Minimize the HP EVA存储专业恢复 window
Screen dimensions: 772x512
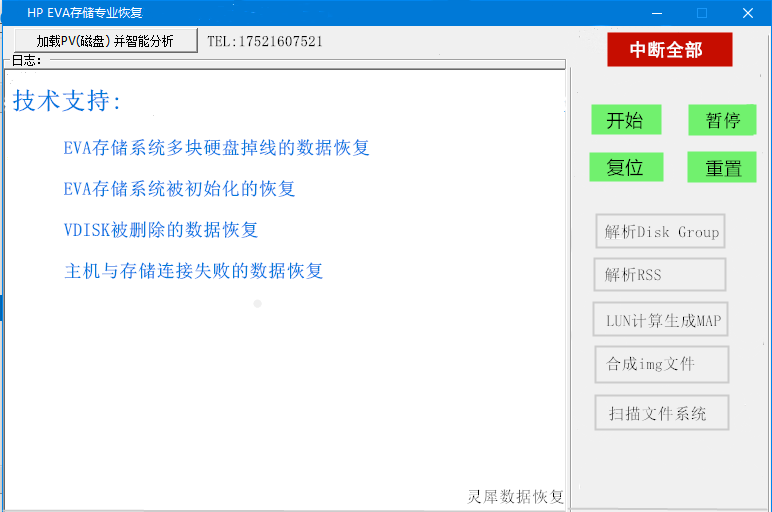tap(657, 13)
